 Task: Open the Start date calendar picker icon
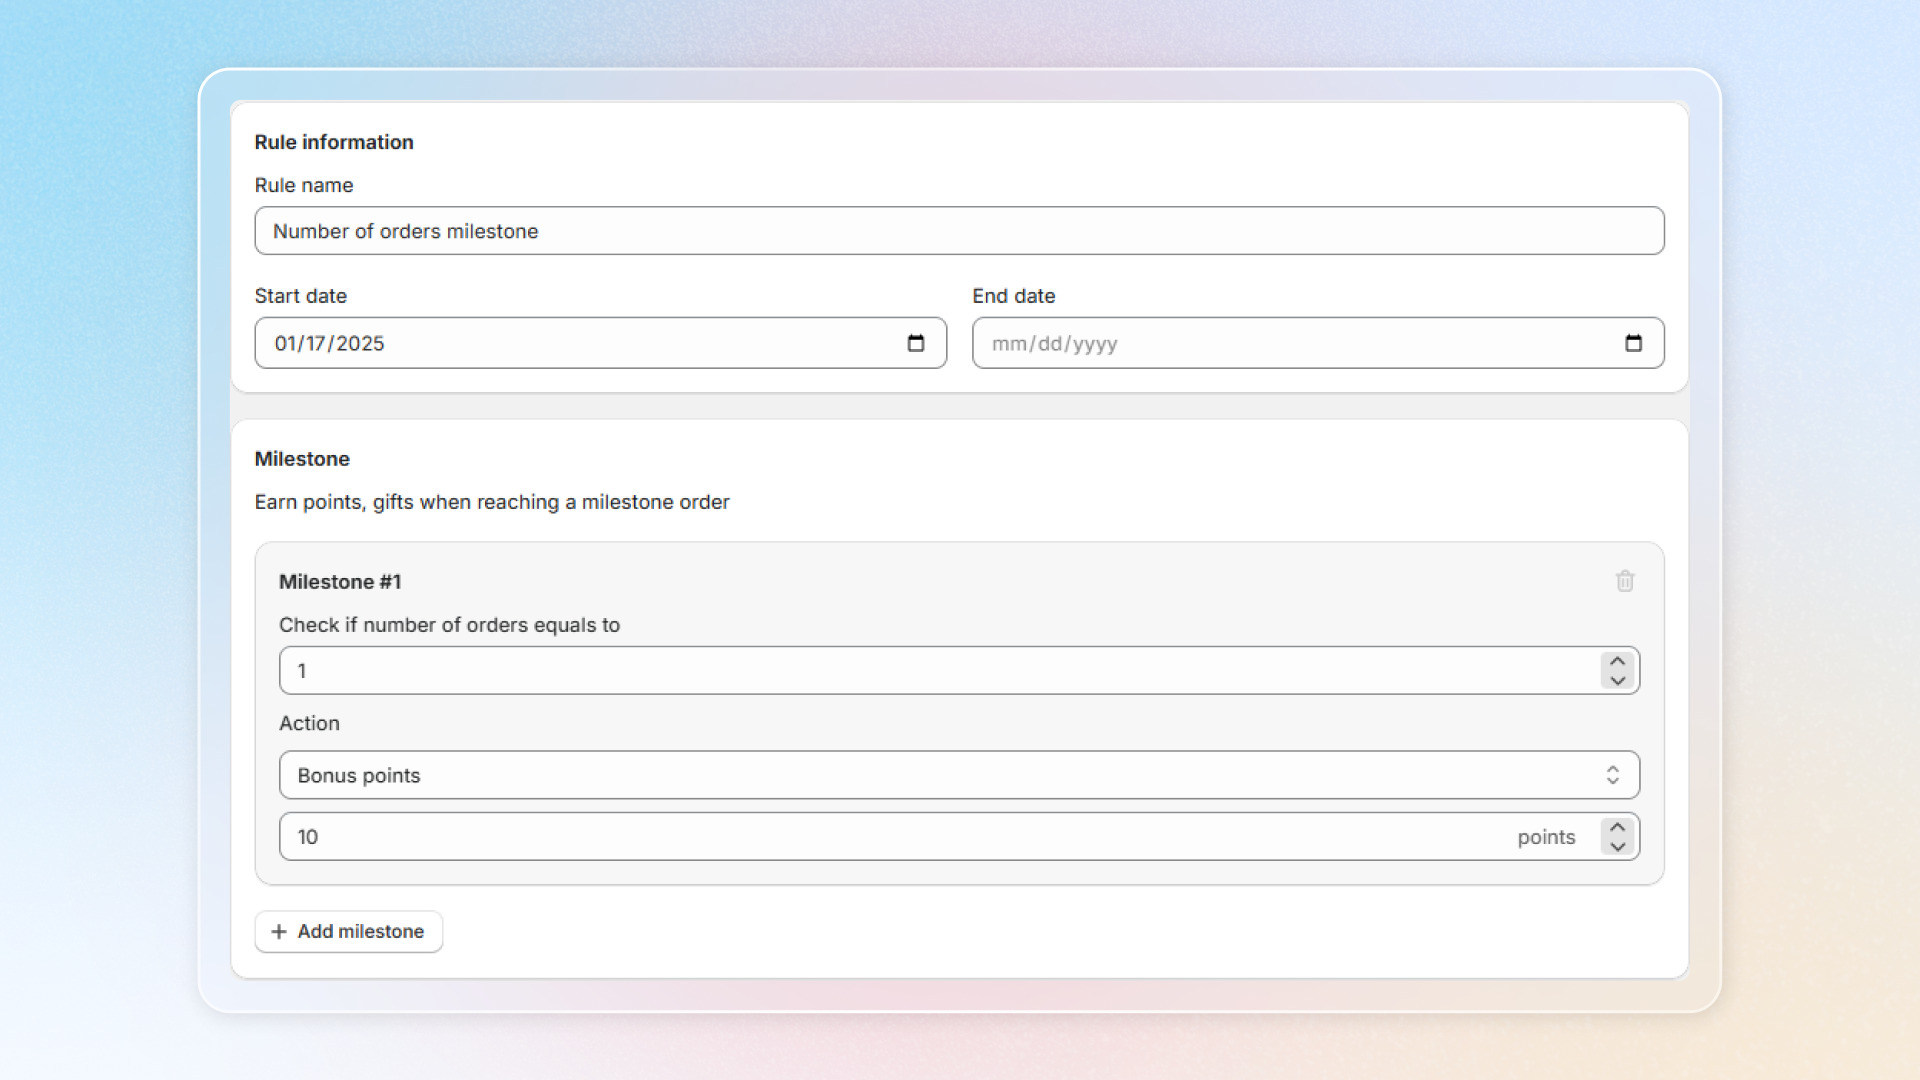click(x=915, y=343)
